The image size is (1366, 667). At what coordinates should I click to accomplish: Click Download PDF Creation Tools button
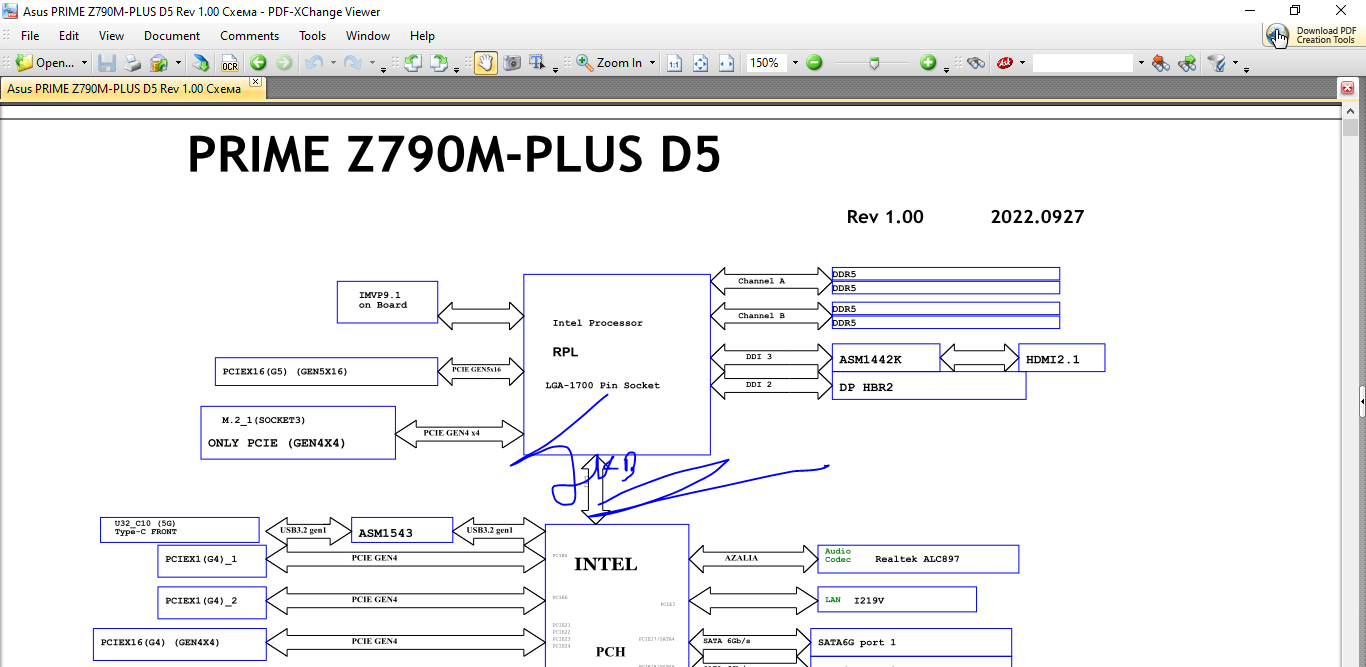tap(1313, 35)
